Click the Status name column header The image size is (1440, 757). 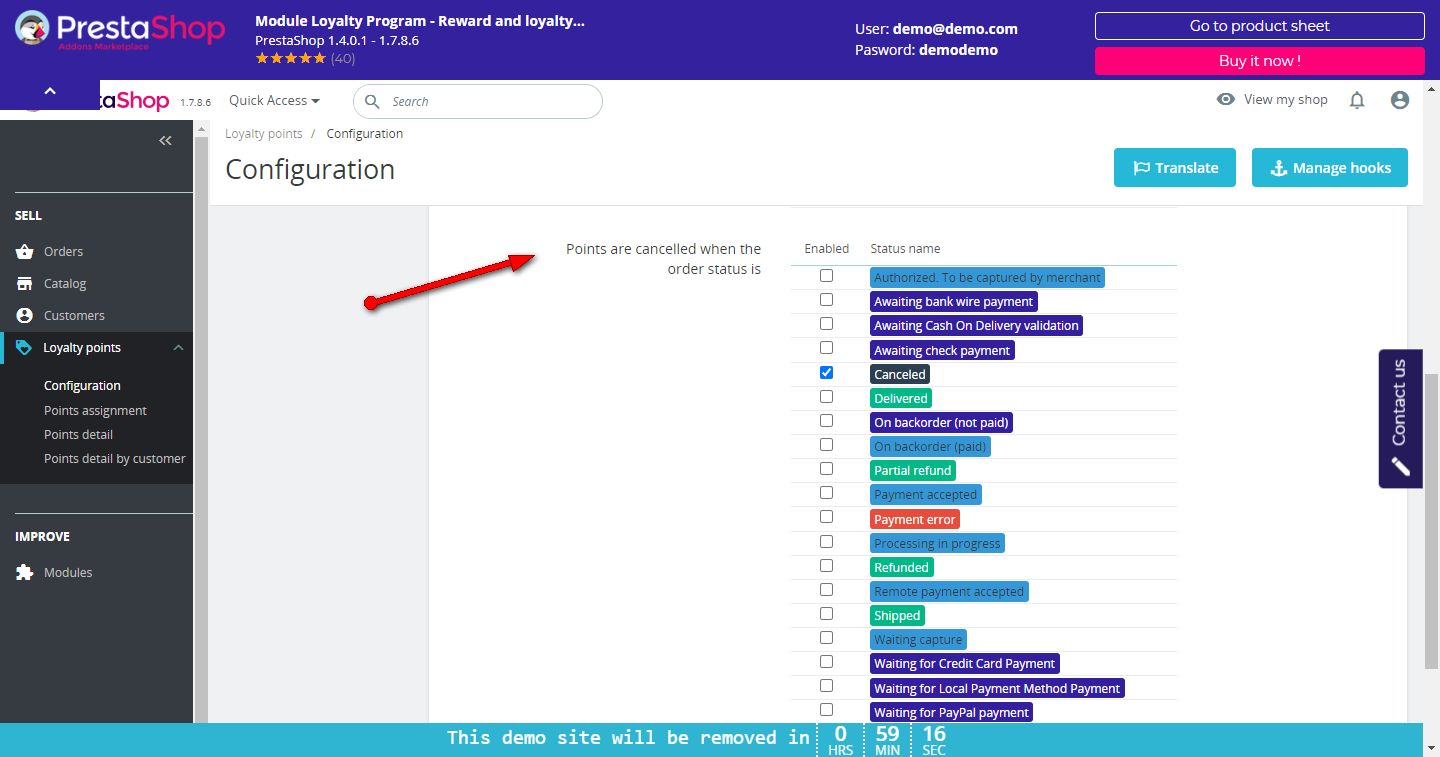(x=905, y=249)
